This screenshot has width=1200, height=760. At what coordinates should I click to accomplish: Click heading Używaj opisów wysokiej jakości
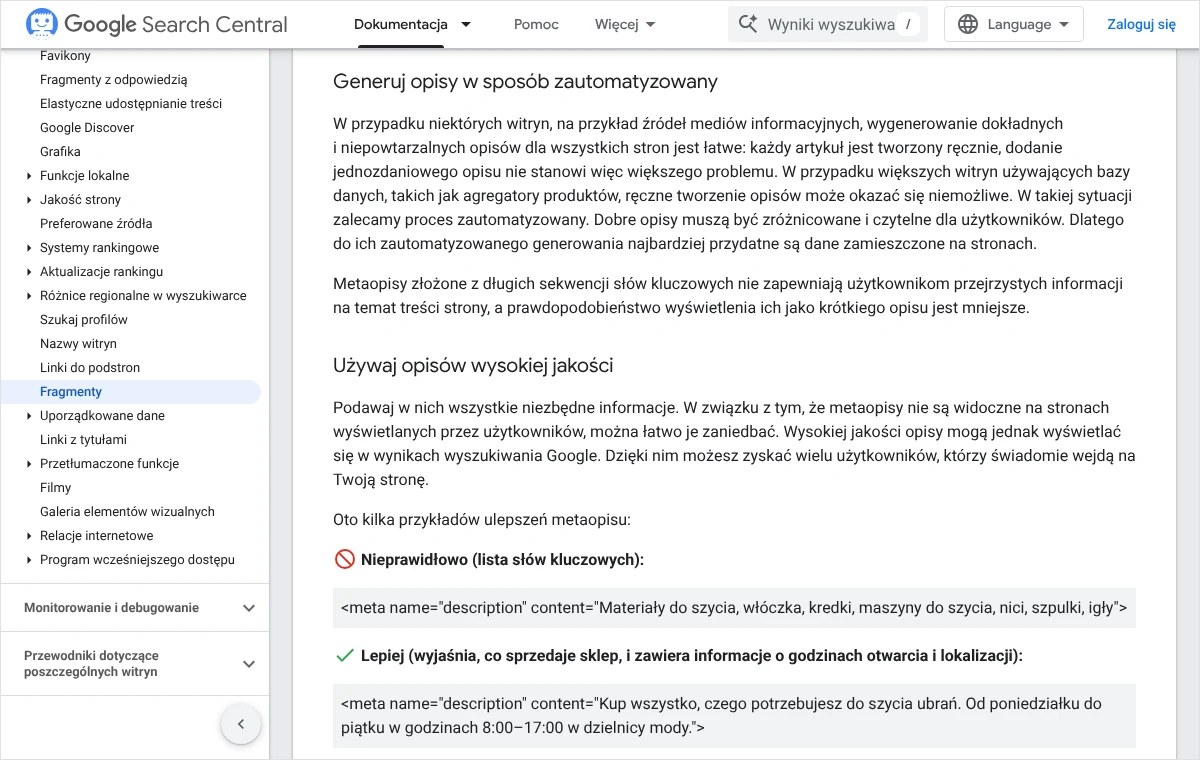tap(473, 366)
